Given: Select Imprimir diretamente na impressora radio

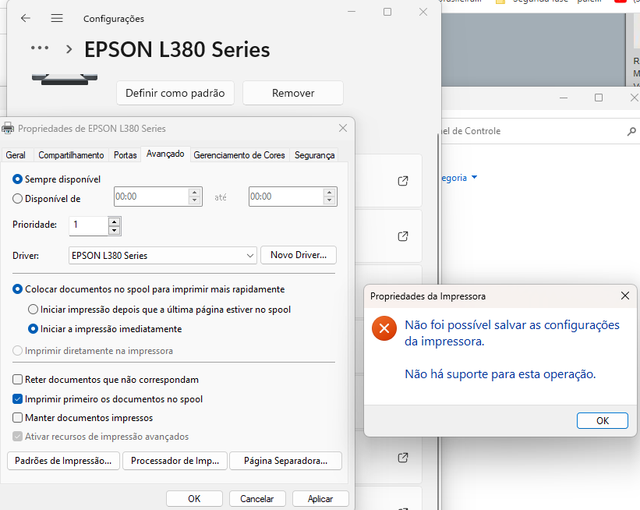Looking at the screenshot, I should click(x=17, y=350).
